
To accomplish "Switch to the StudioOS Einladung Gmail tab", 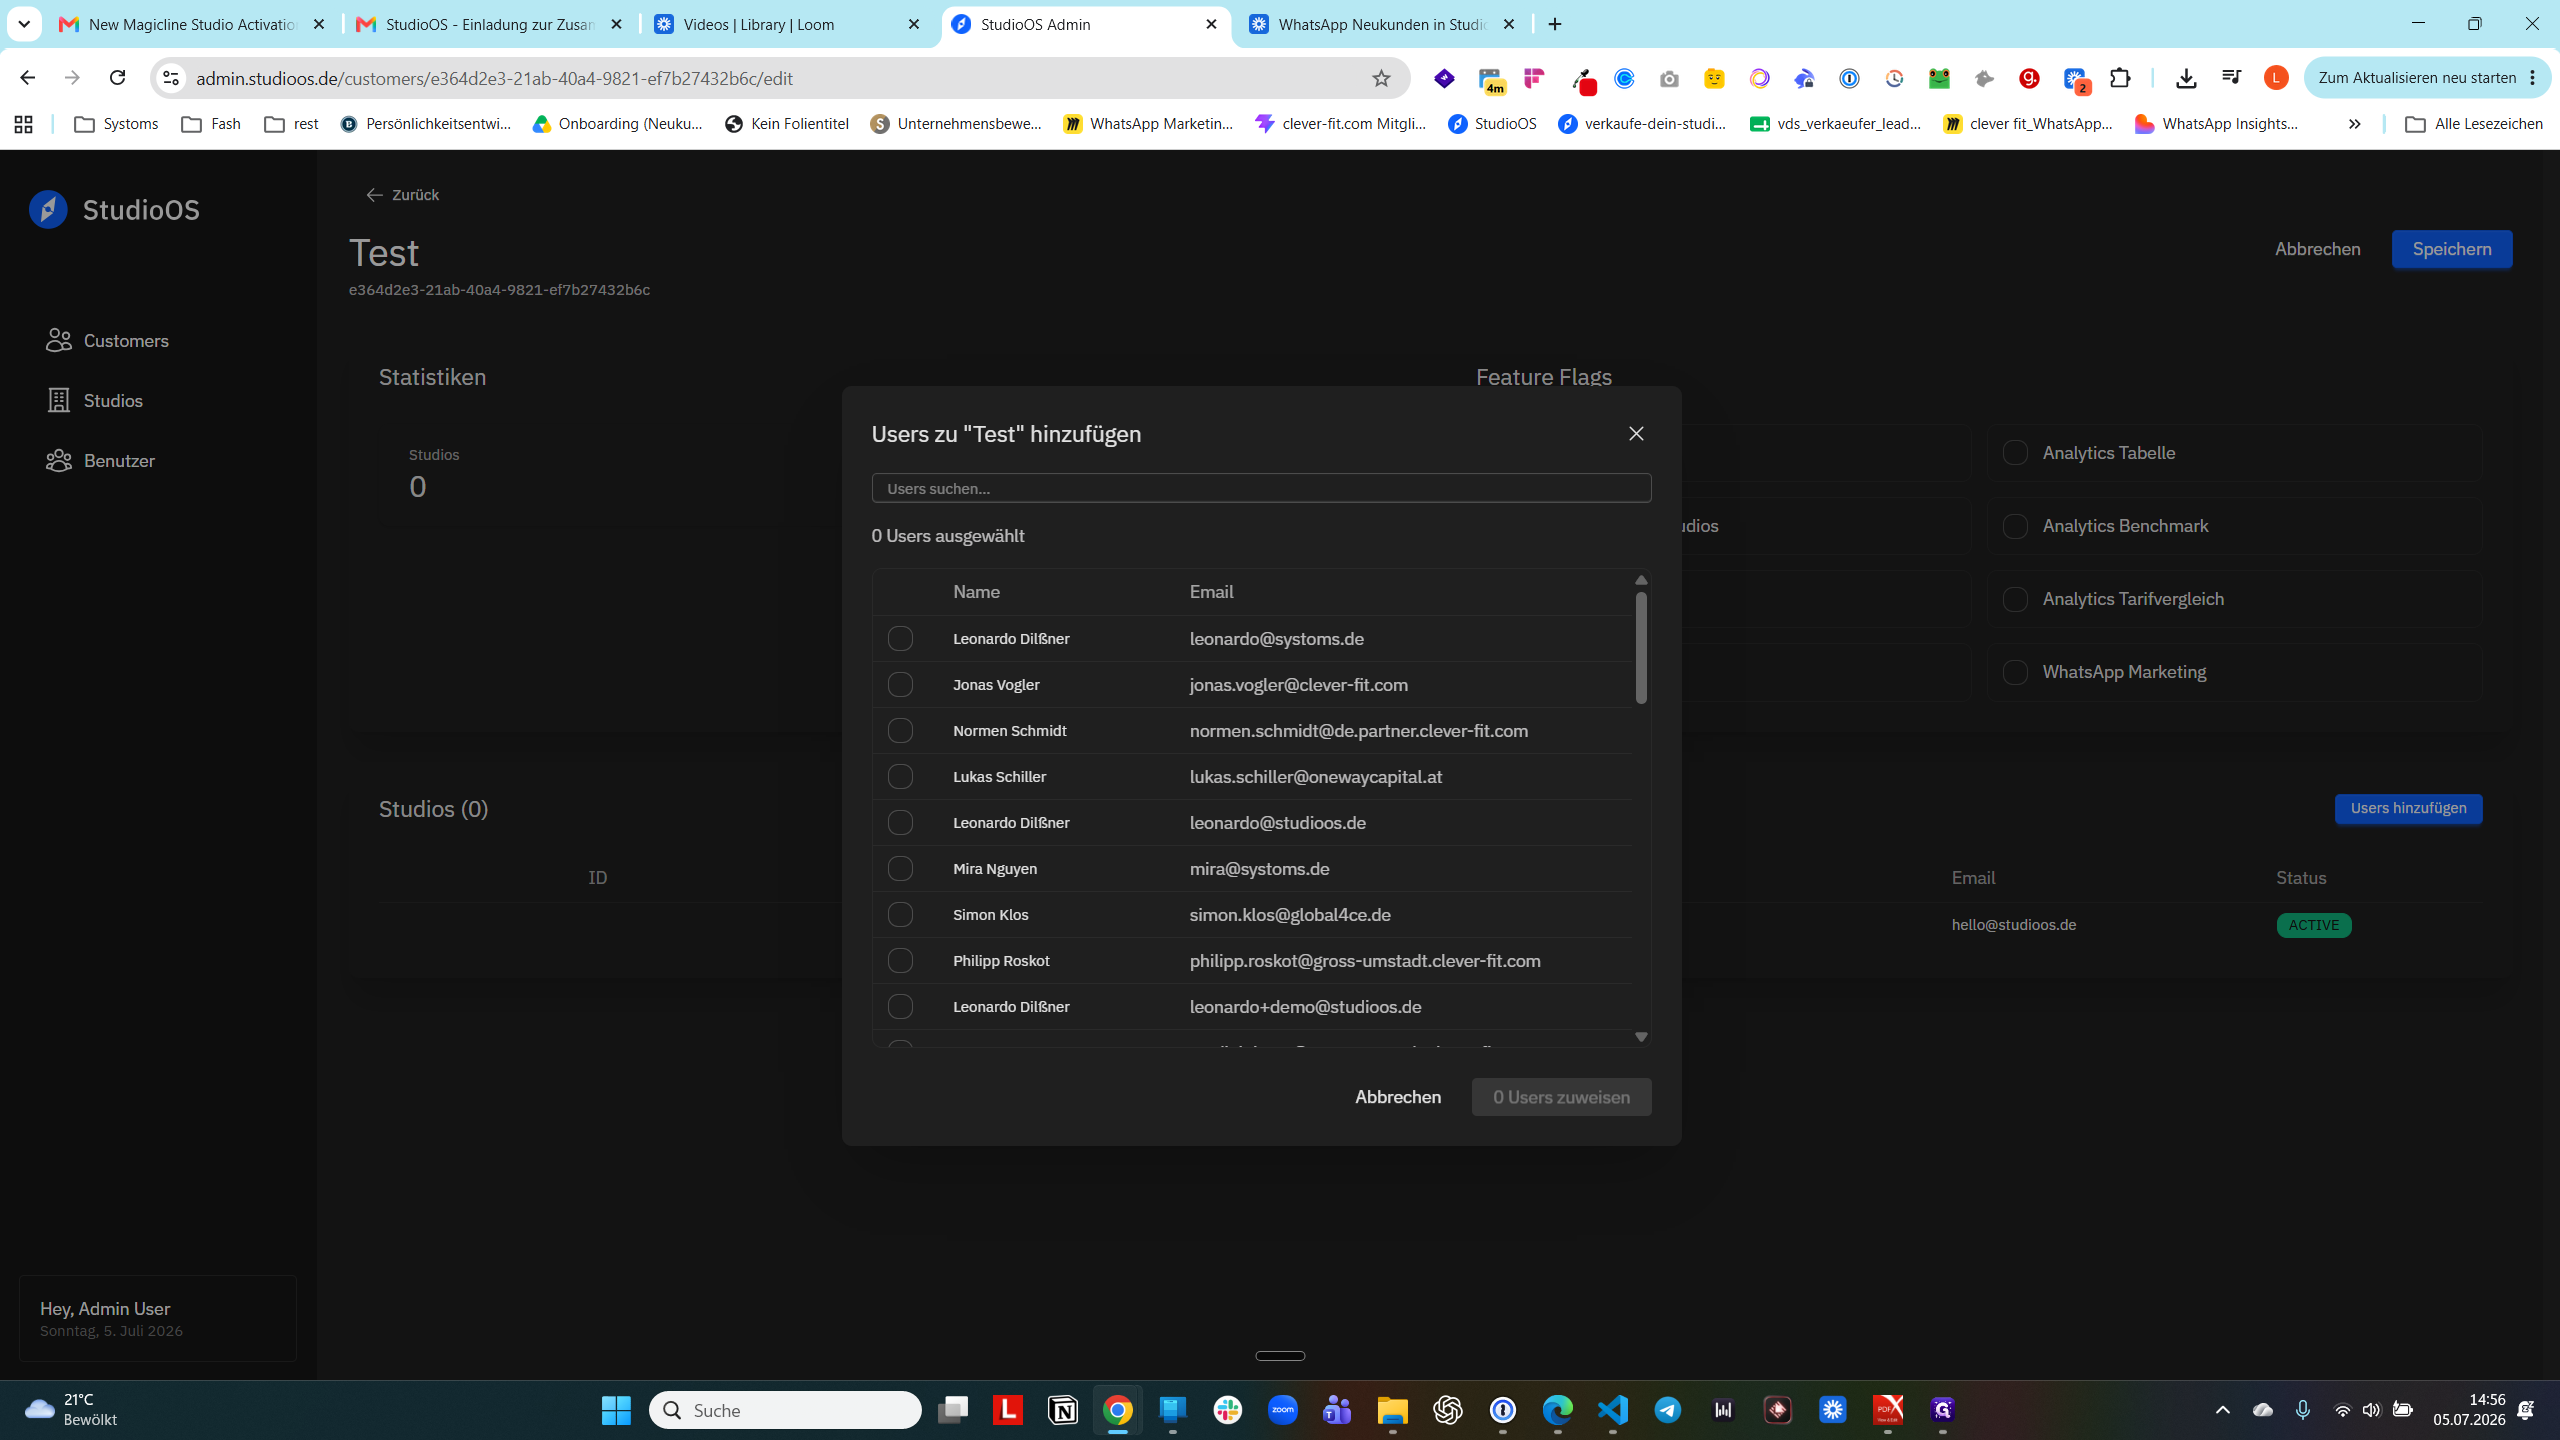I will (490, 24).
